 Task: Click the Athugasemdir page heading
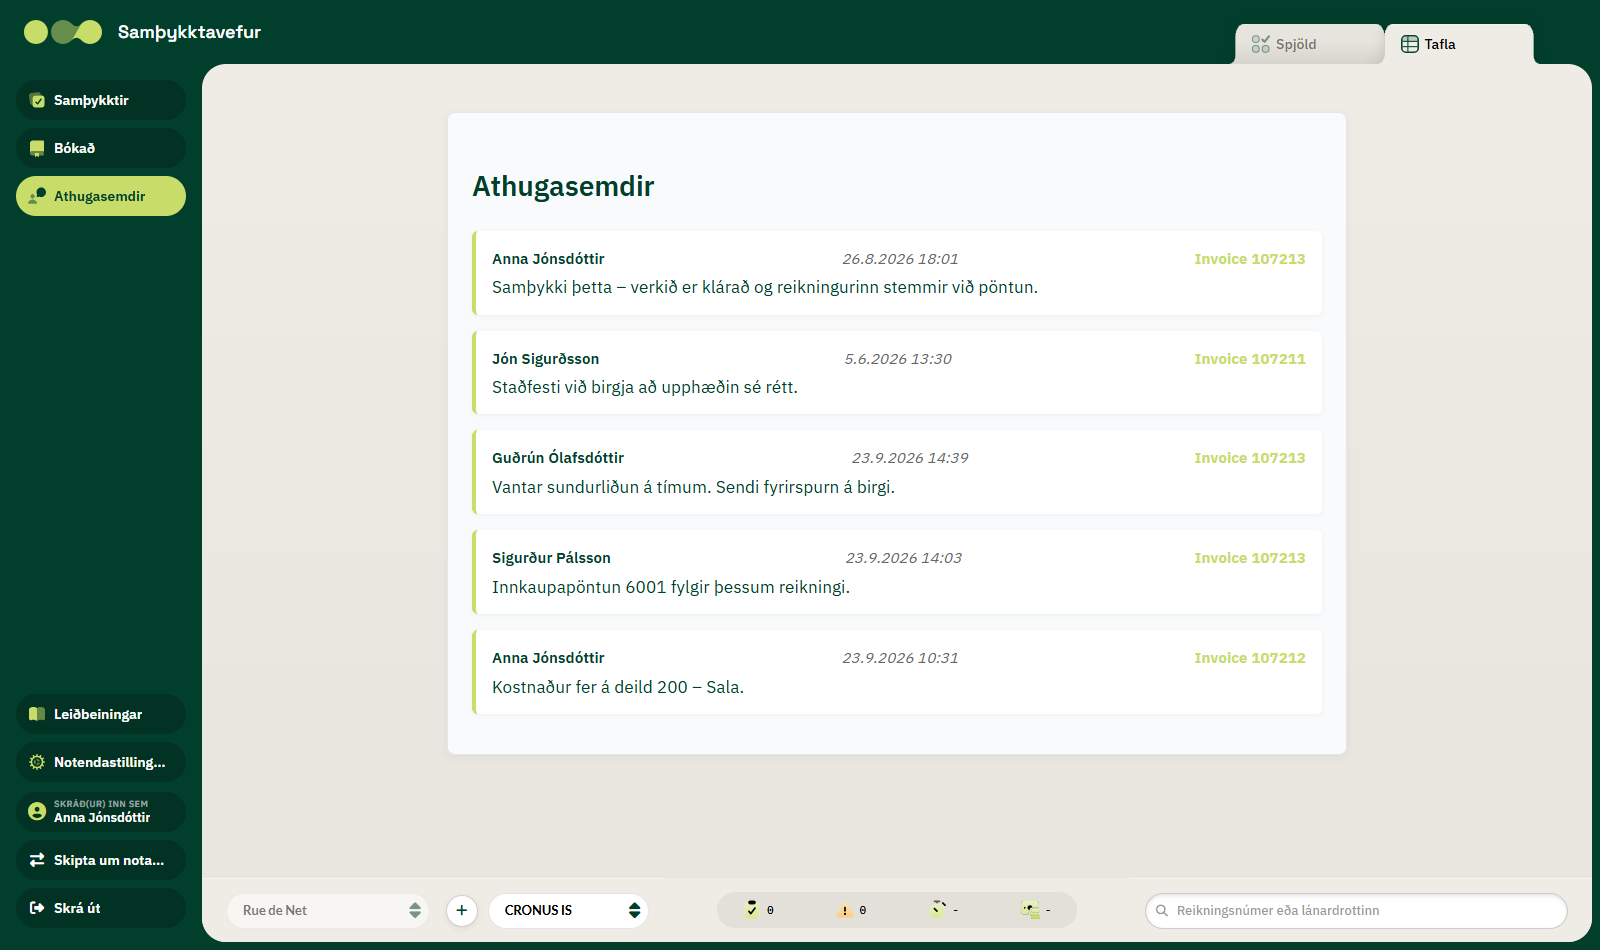[x=563, y=187]
